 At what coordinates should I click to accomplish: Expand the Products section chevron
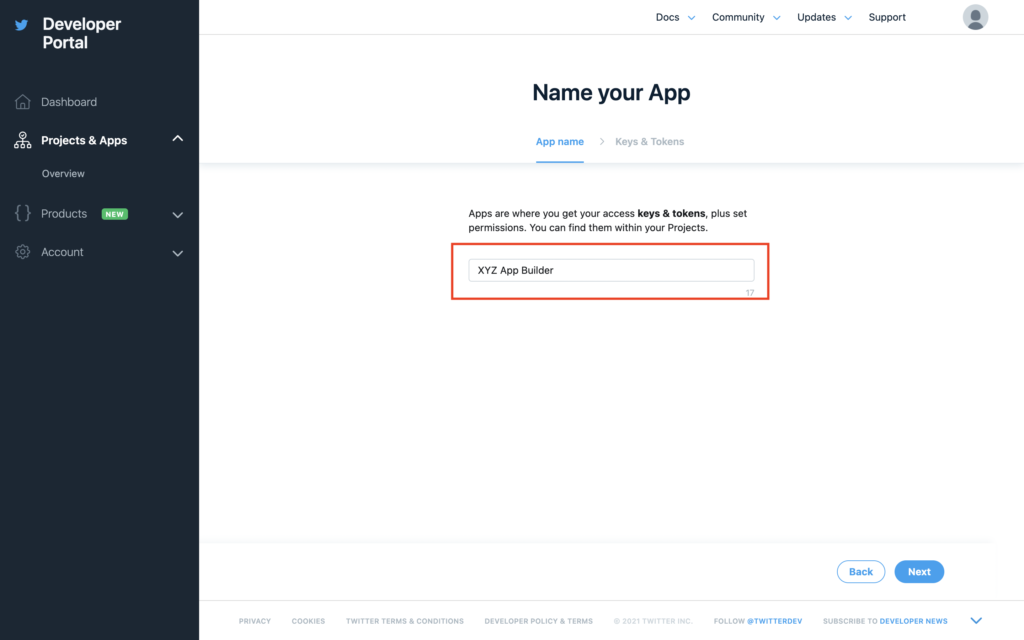pos(178,214)
